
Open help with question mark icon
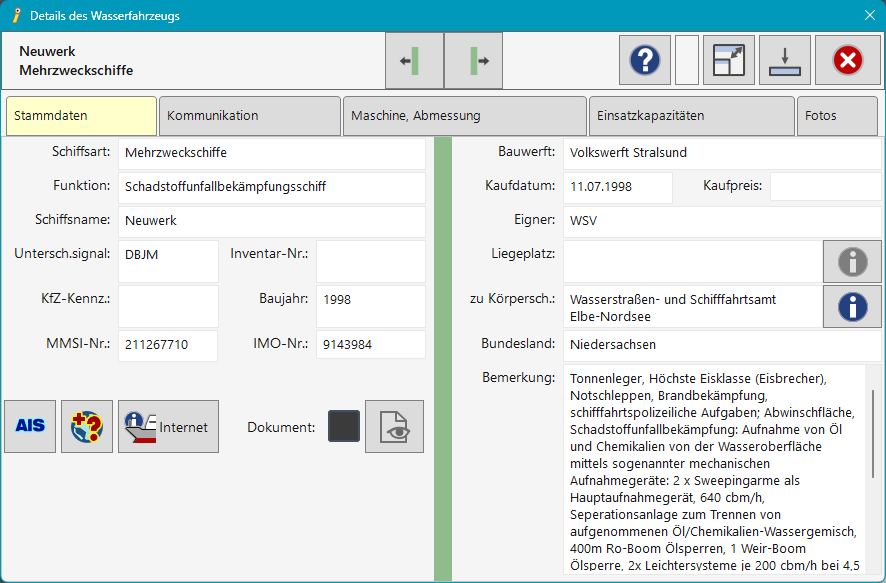pos(644,61)
